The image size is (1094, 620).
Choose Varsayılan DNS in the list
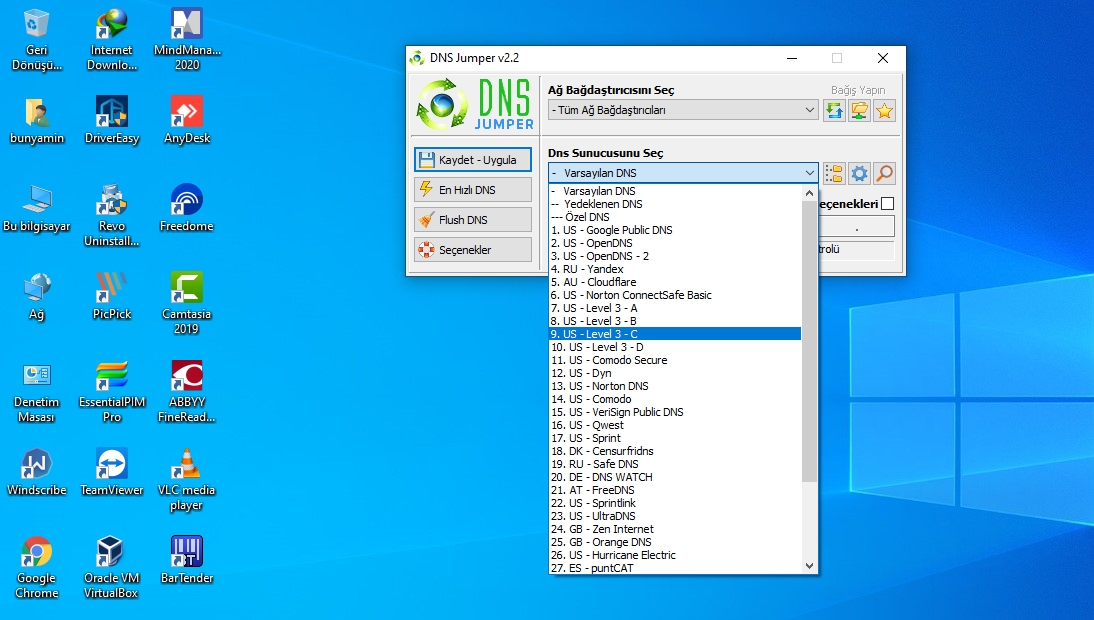coord(675,191)
